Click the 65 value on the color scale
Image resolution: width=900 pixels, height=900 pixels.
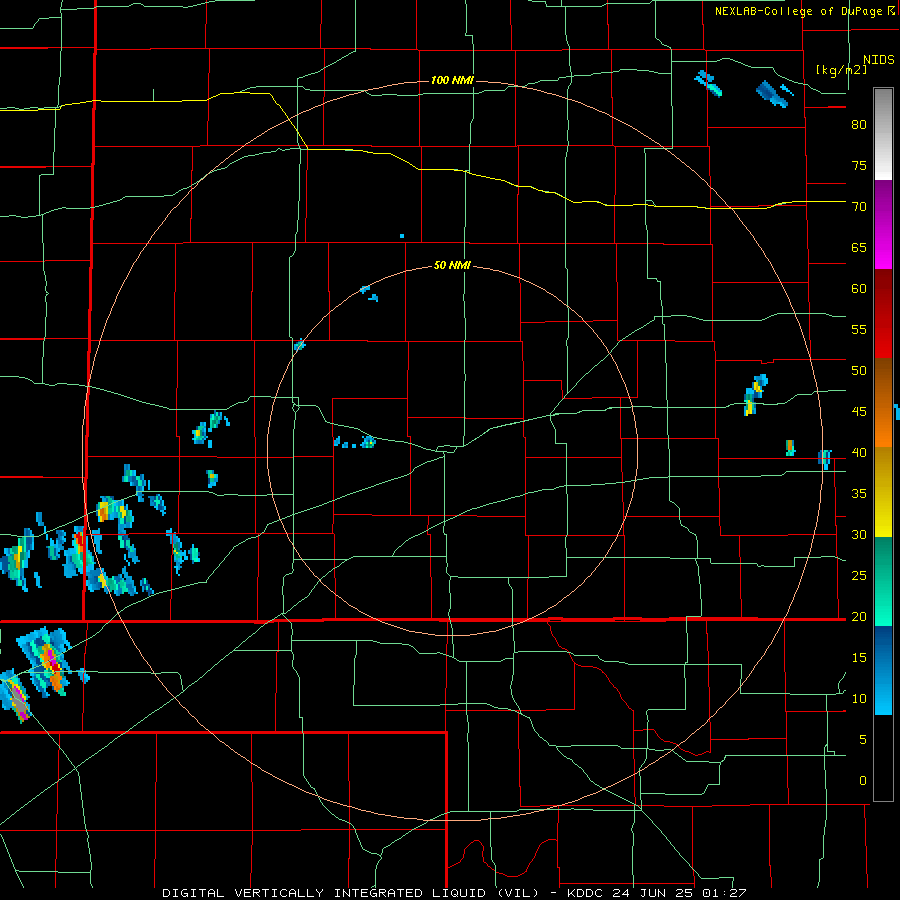click(859, 247)
